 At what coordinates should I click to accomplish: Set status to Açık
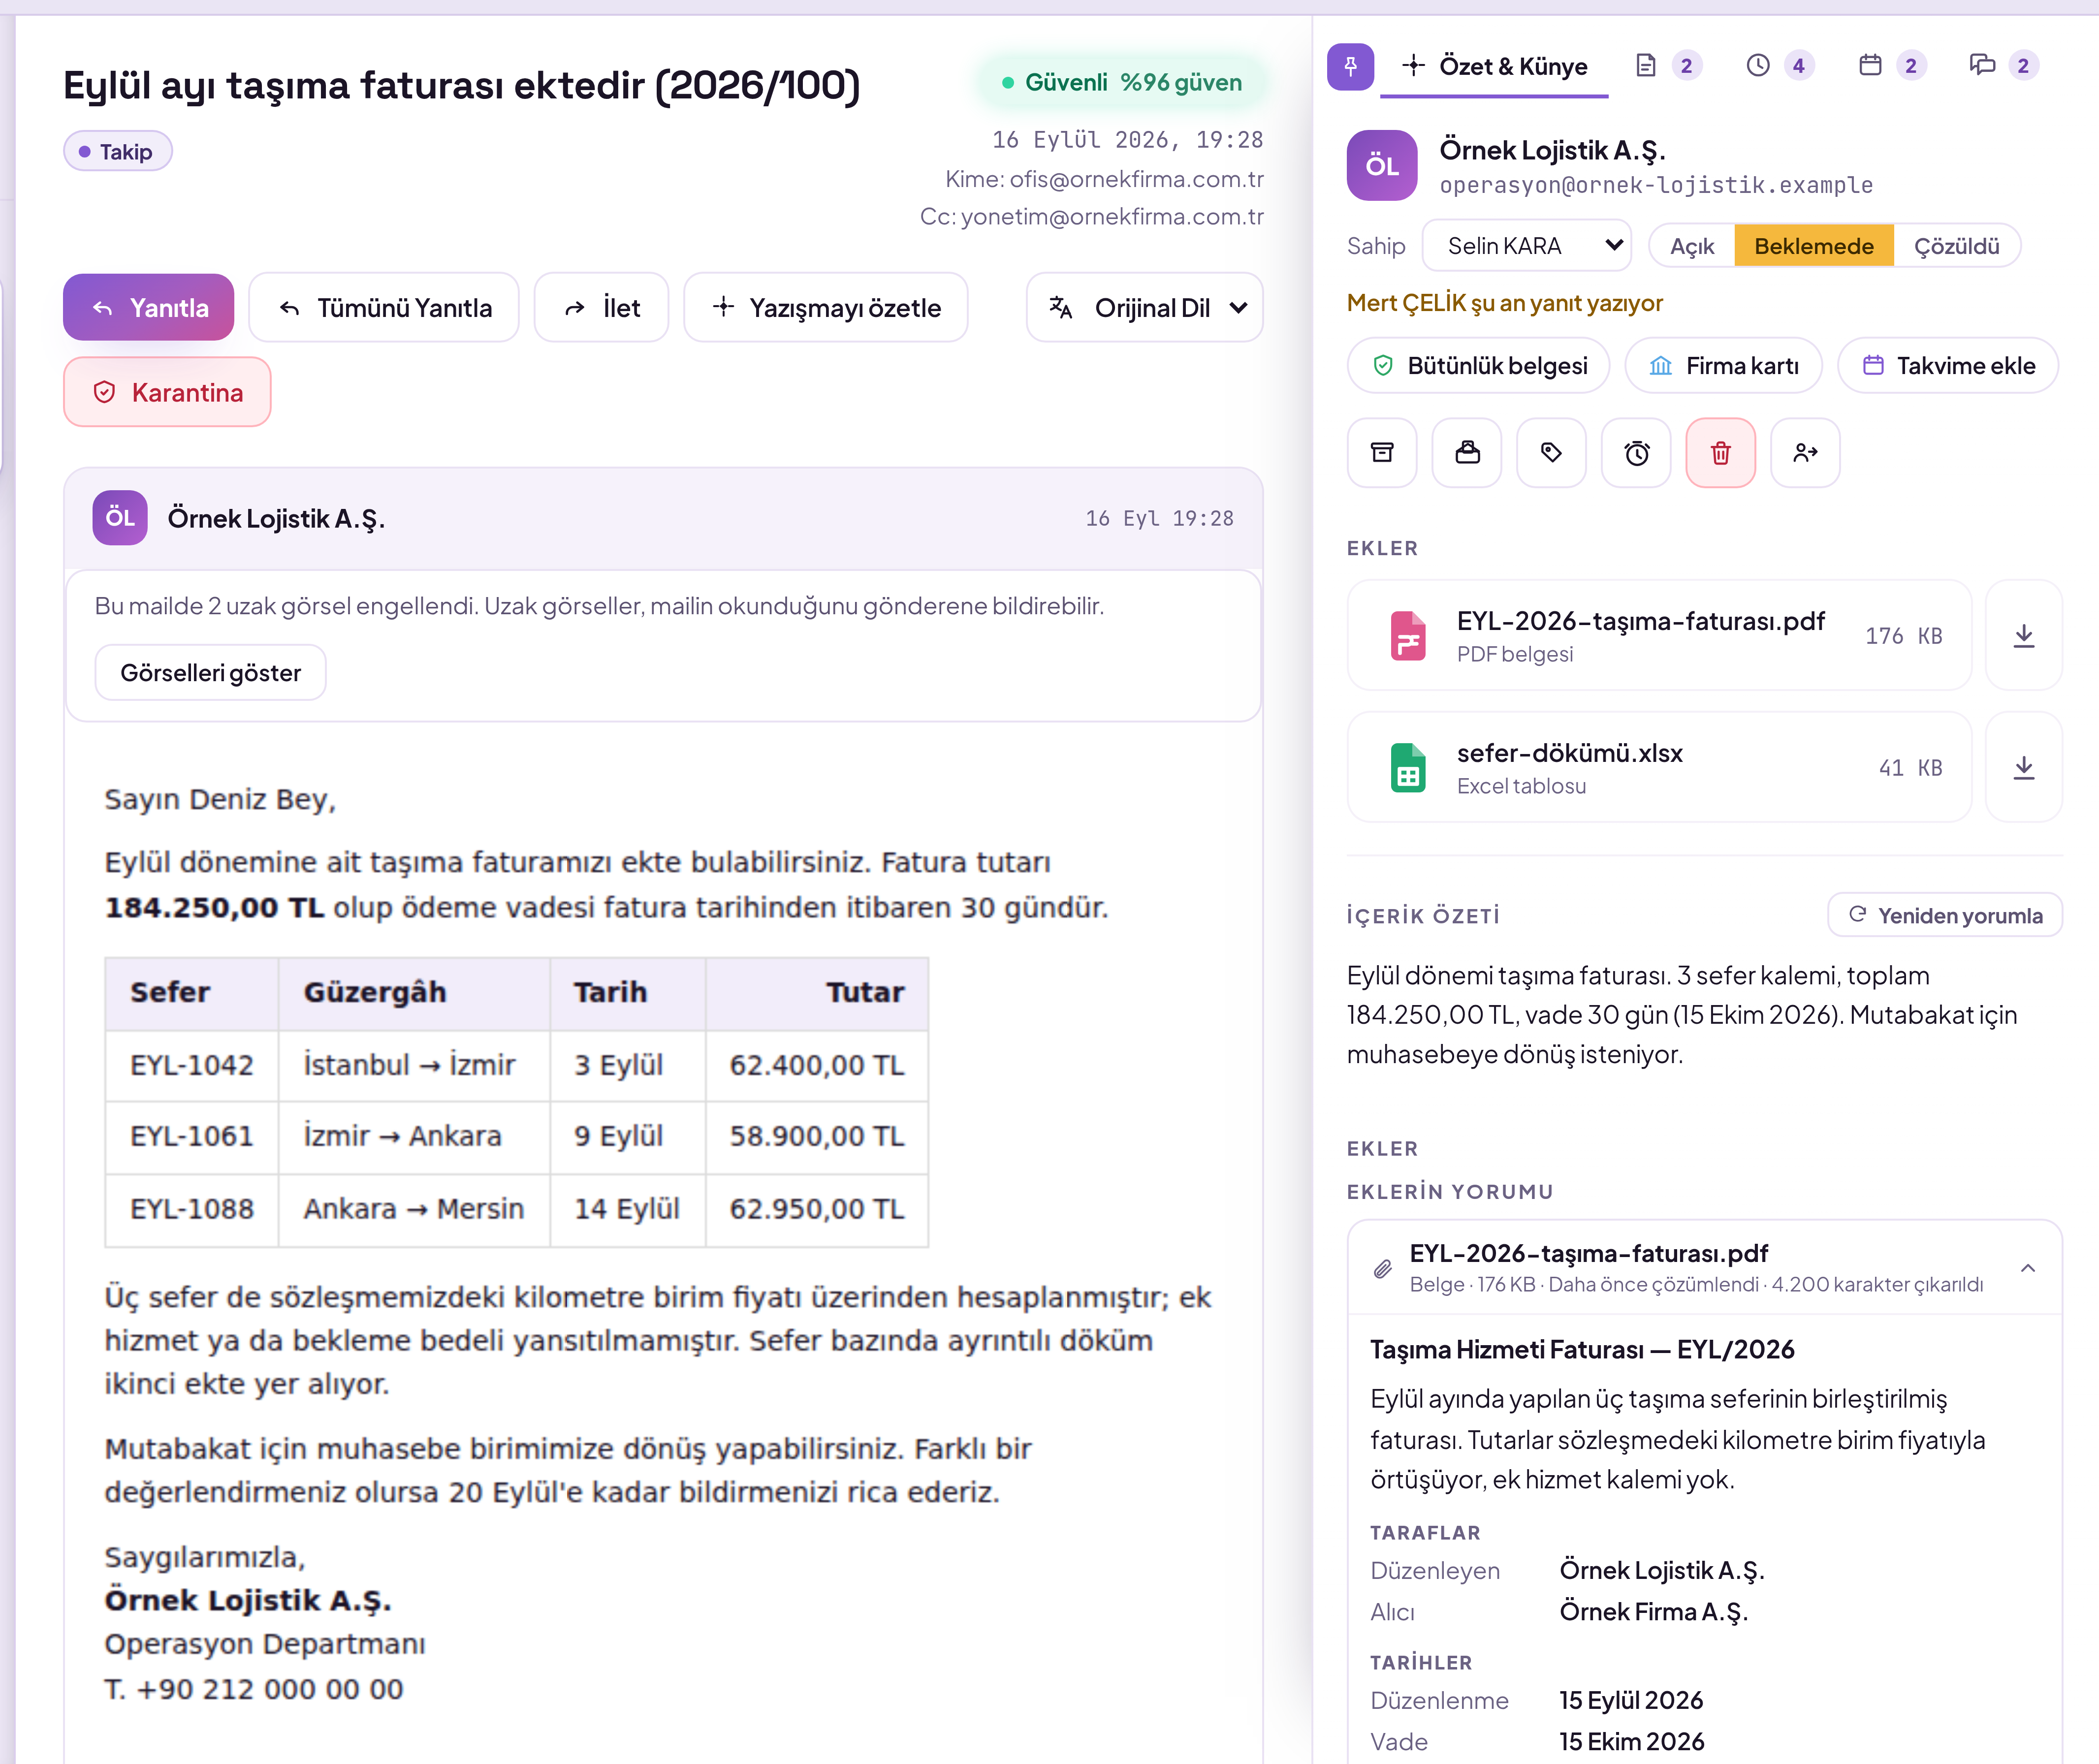(x=1691, y=246)
